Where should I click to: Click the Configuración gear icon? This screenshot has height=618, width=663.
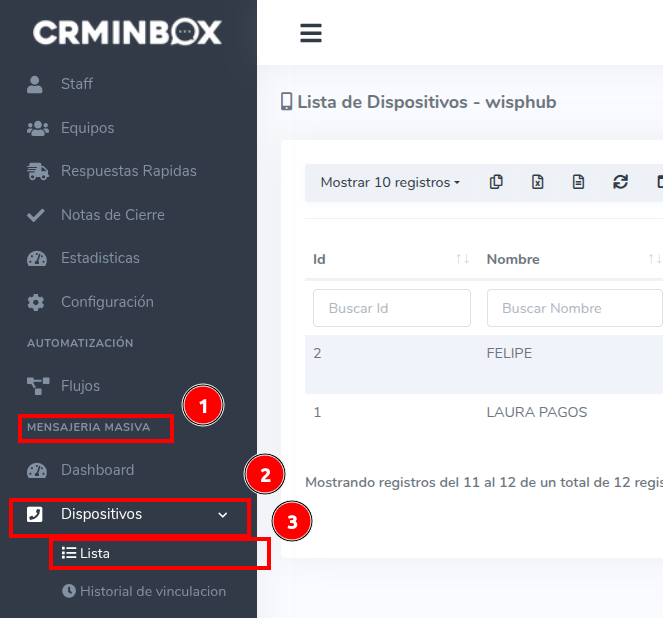[x=36, y=302]
